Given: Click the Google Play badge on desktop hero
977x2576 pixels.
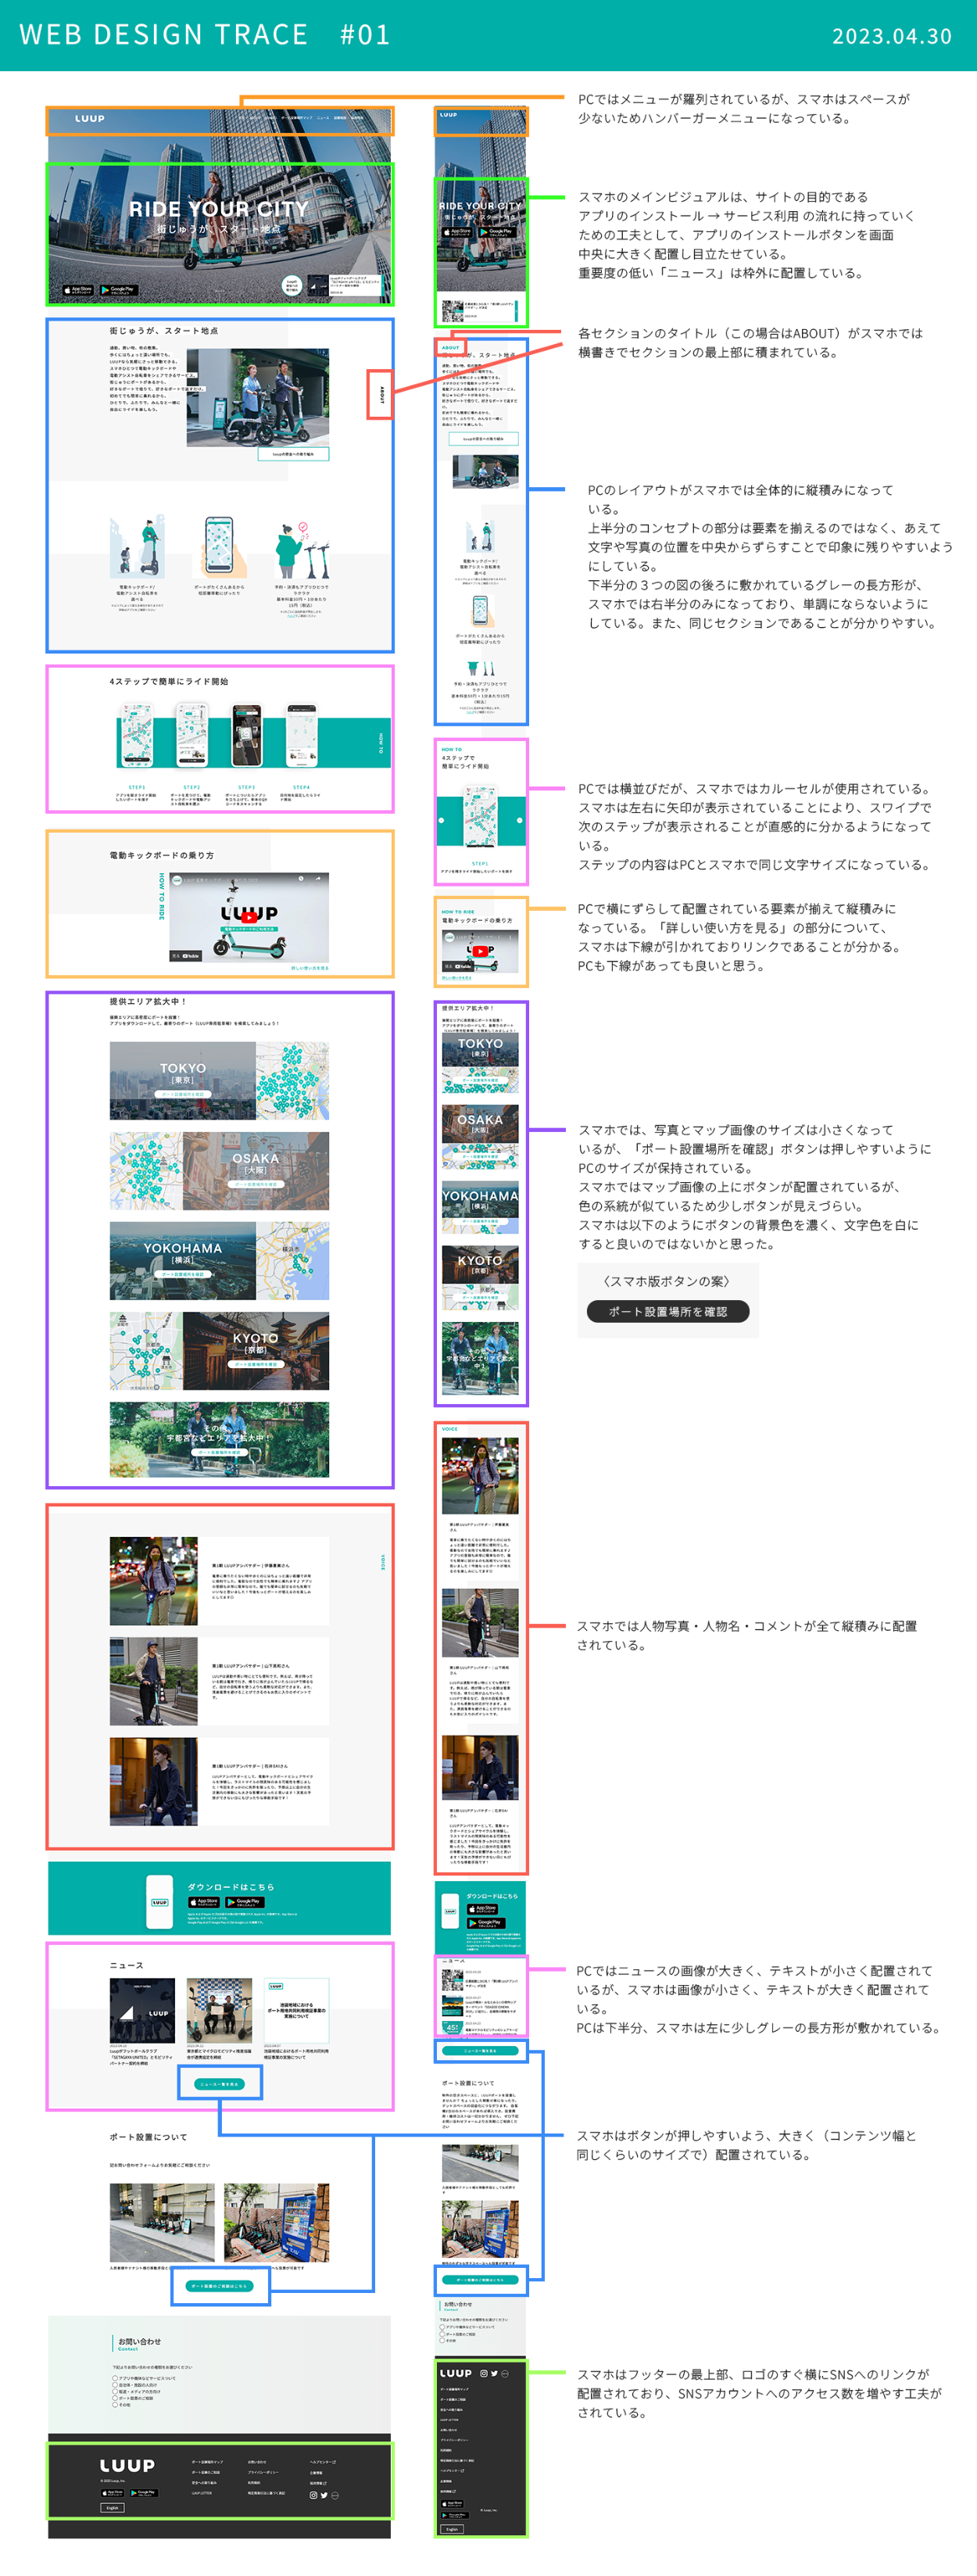Looking at the screenshot, I should (x=119, y=290).
